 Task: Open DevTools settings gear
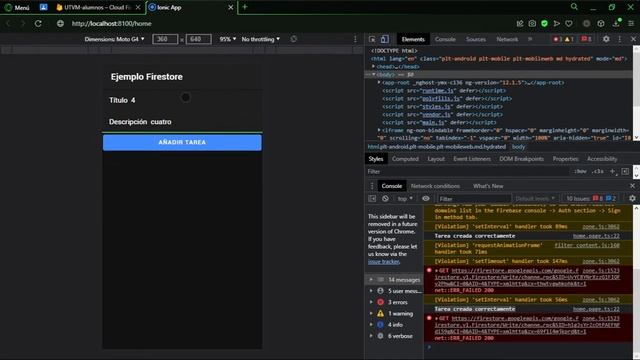tap(606, 39)
